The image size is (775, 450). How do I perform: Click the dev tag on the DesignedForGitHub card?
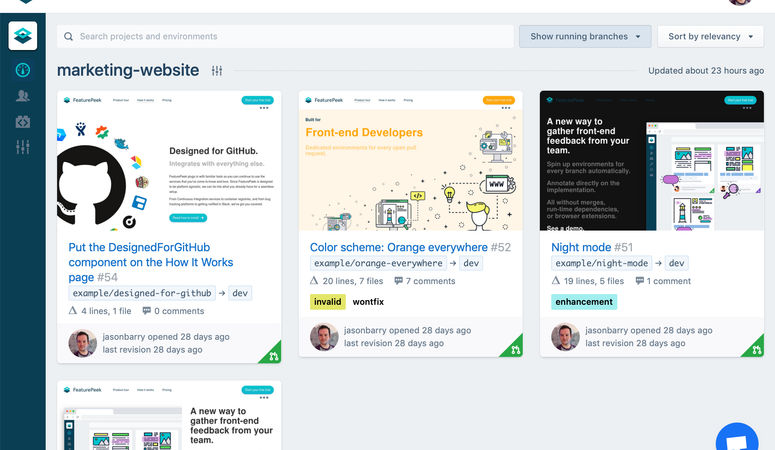pyautogui.click(x=240, y=293)
